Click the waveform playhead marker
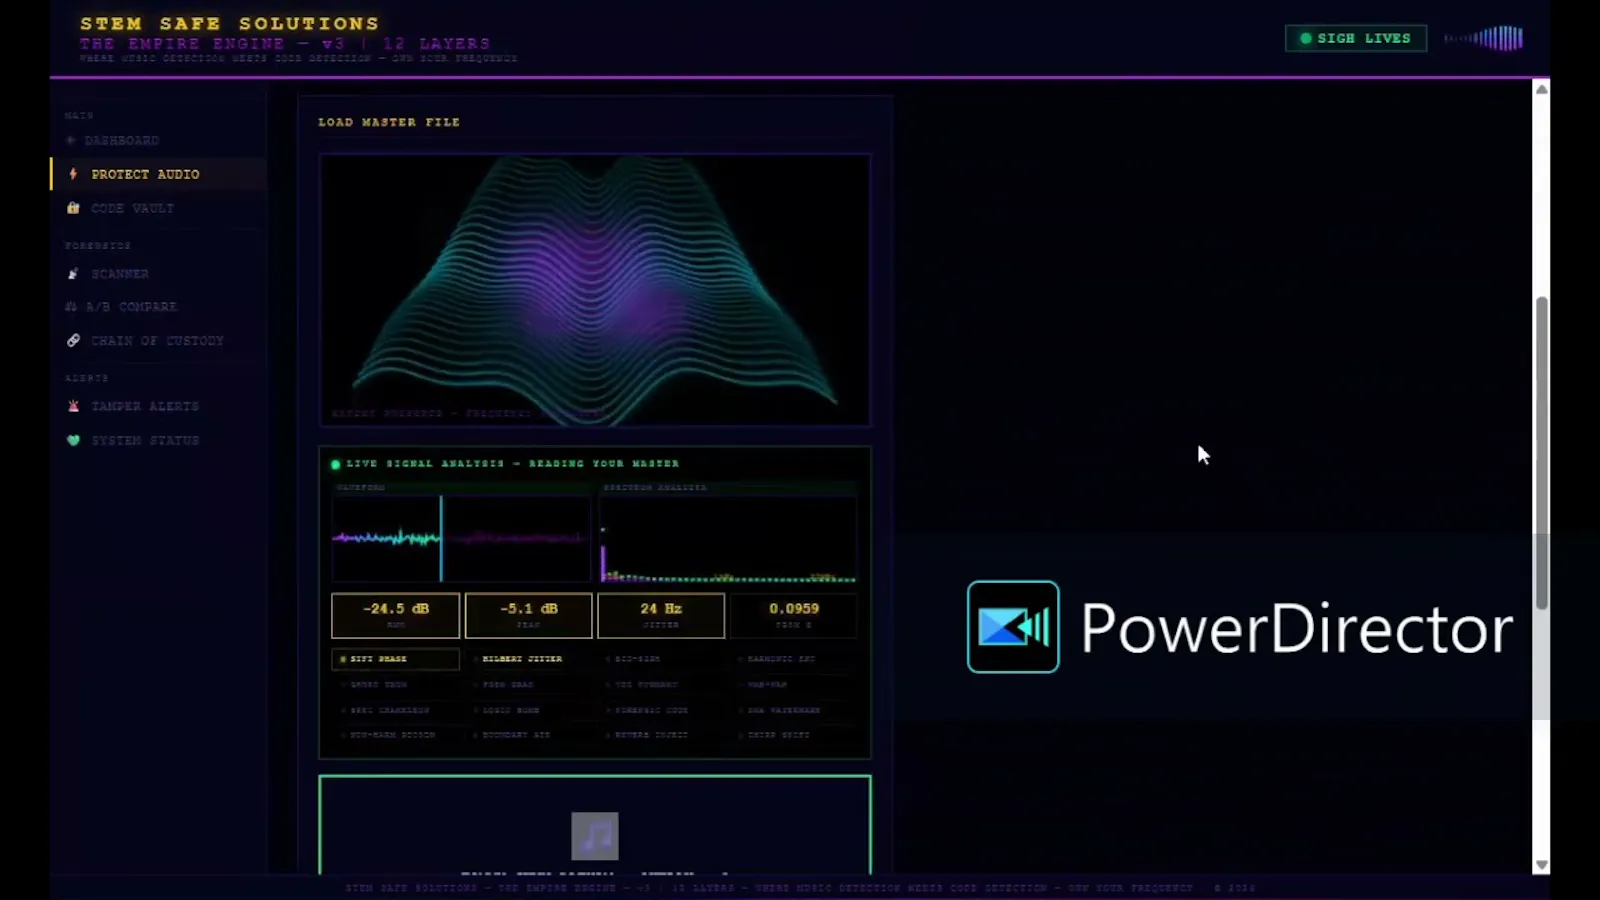 pos(441,538)
